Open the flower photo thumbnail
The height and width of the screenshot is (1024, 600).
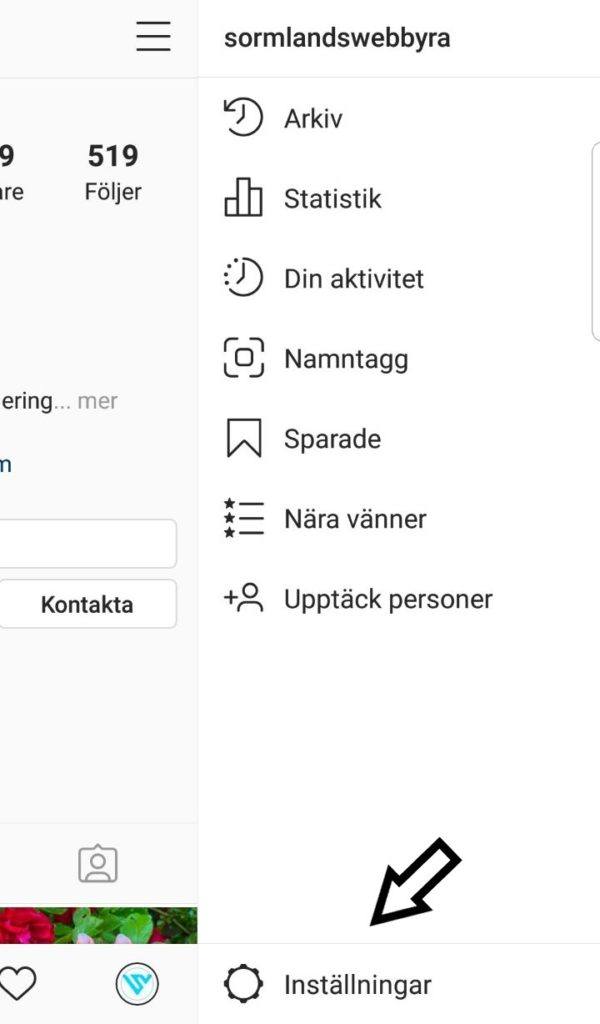click(98, 925)
